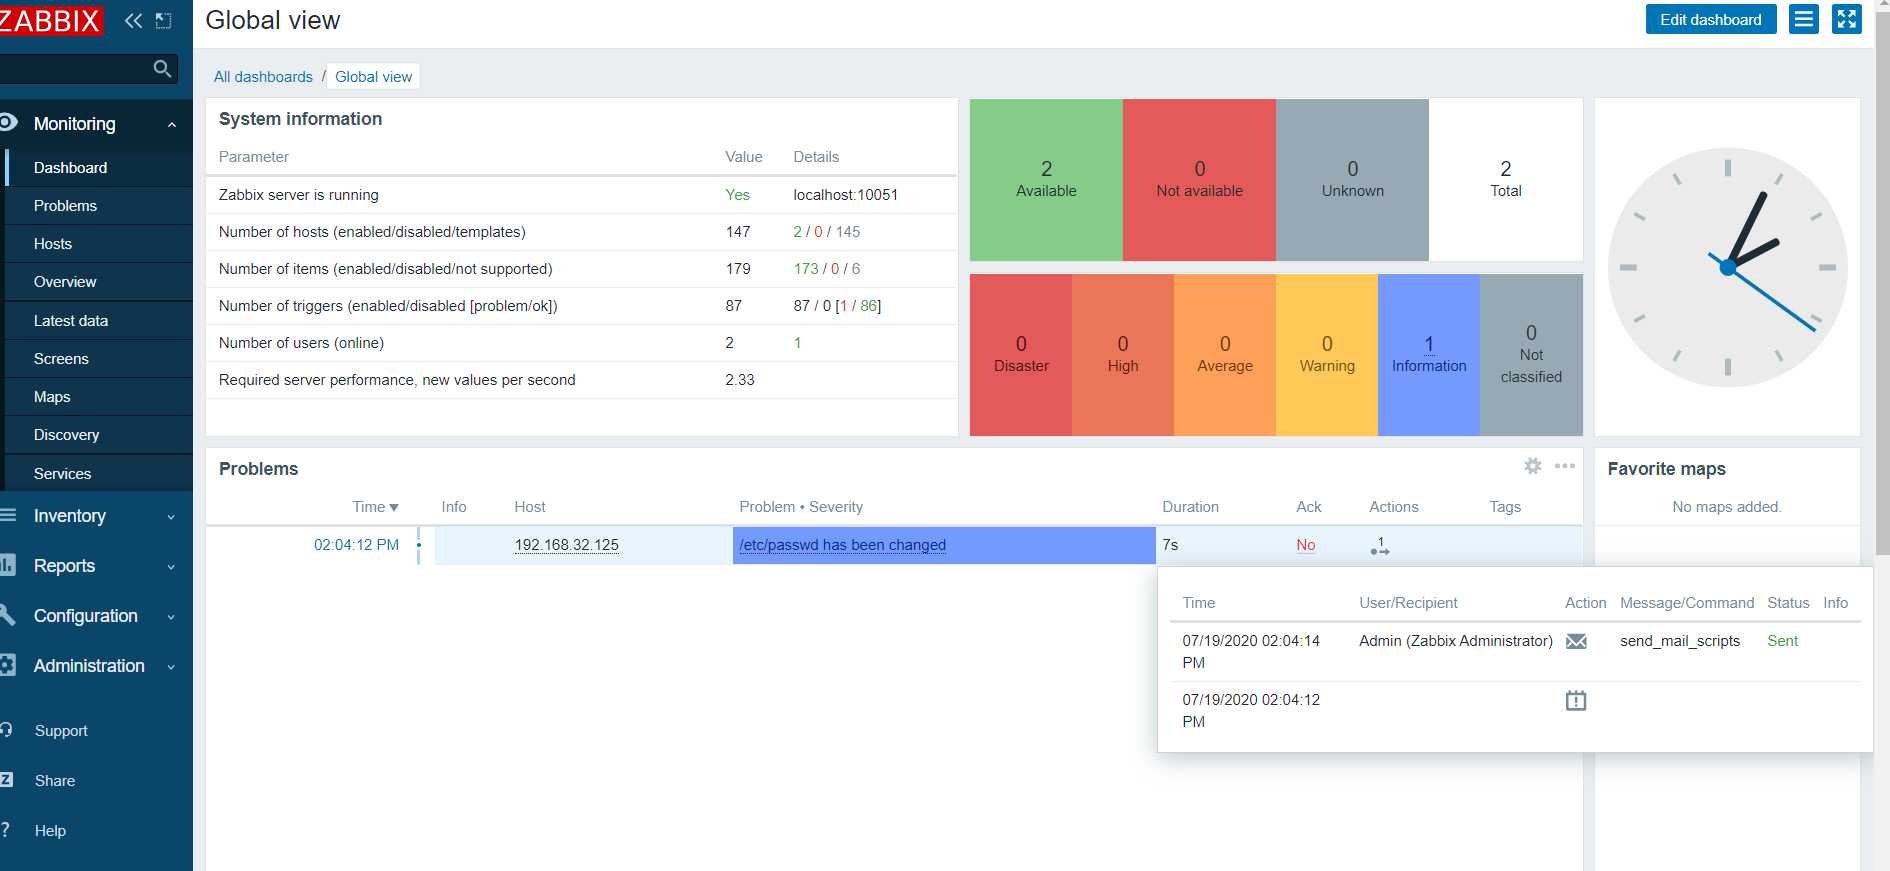Expand the Configuration menu section

tap(171, 617)
